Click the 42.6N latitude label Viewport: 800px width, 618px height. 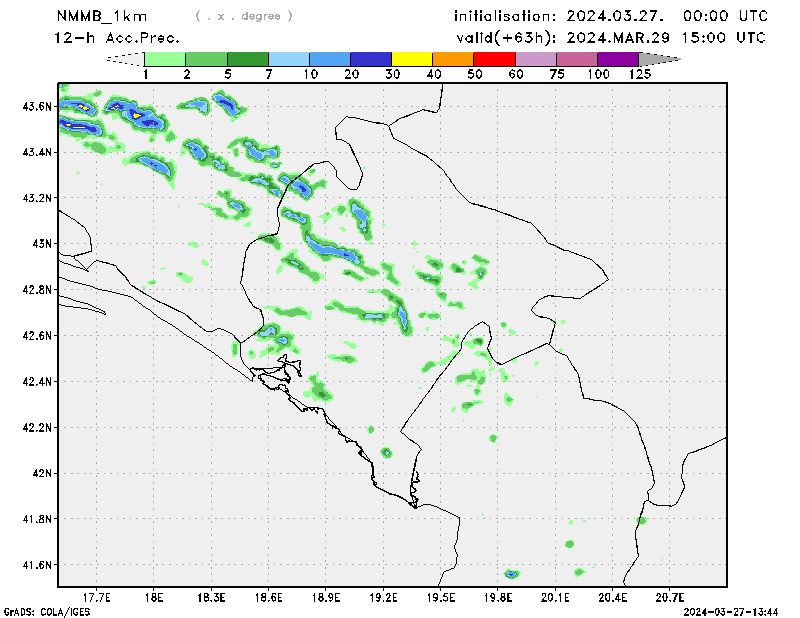coord(37,335)
